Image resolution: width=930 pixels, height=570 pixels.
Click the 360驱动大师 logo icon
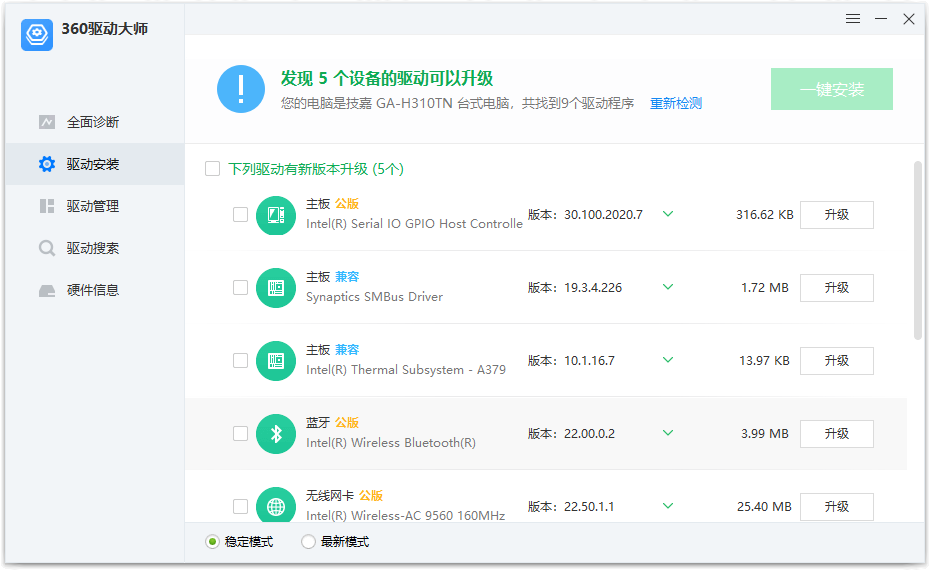coord(37,34)
